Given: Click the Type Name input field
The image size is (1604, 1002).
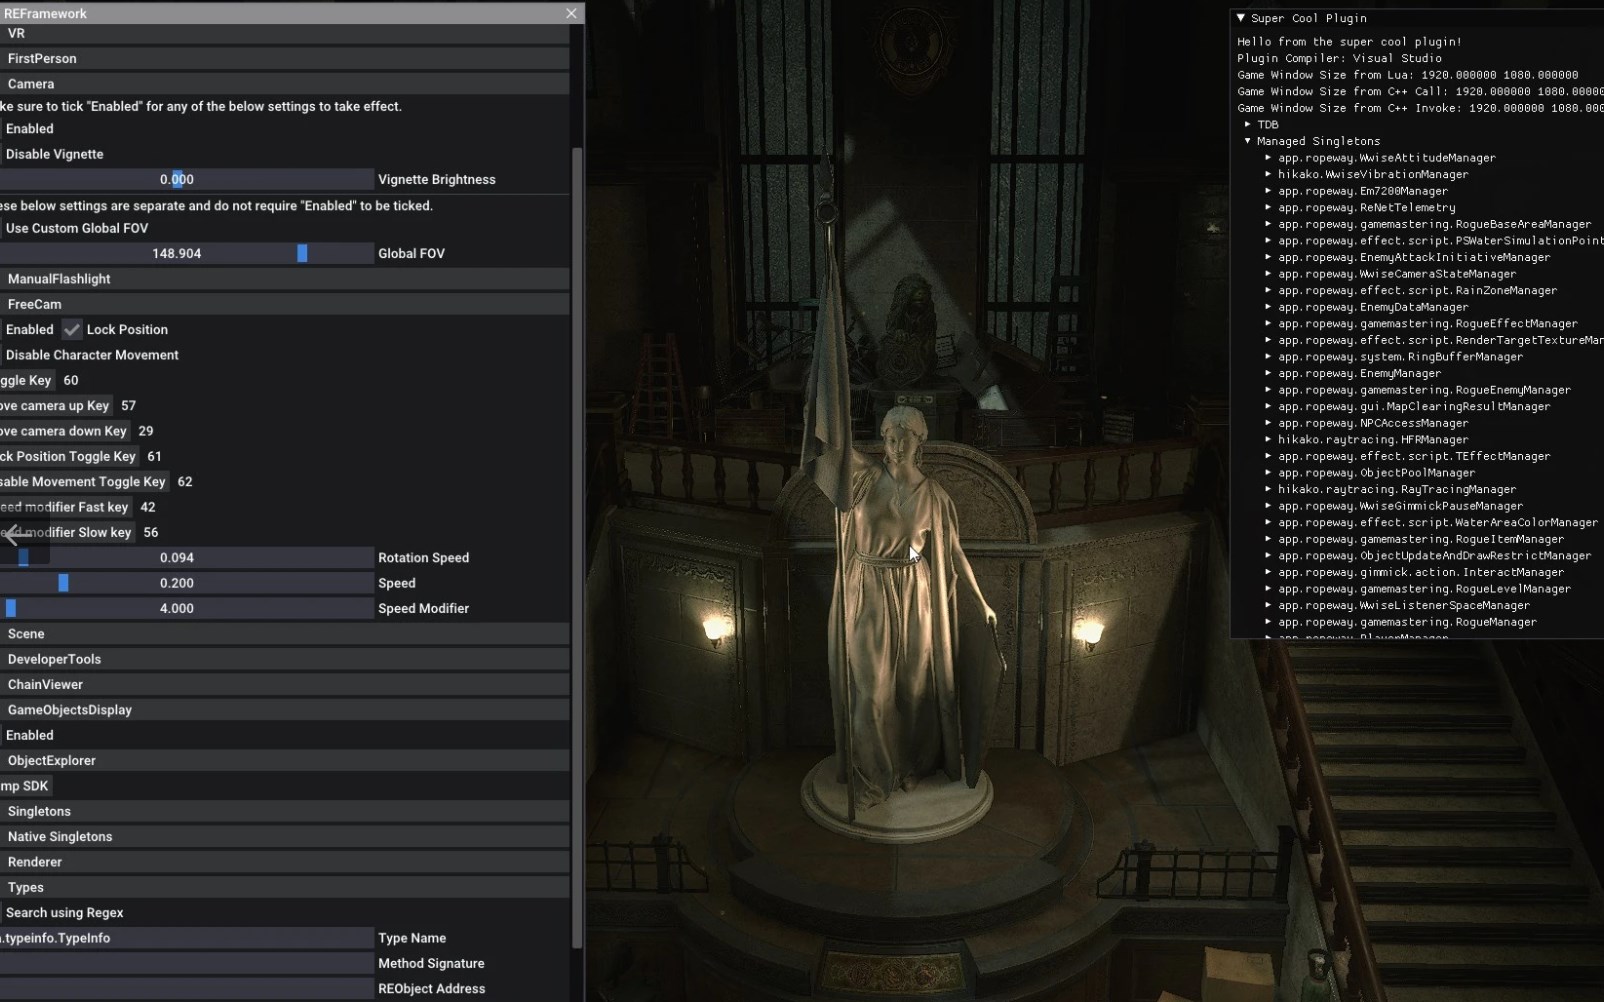Looking at the screenshot, I should (x=186, y=938).
